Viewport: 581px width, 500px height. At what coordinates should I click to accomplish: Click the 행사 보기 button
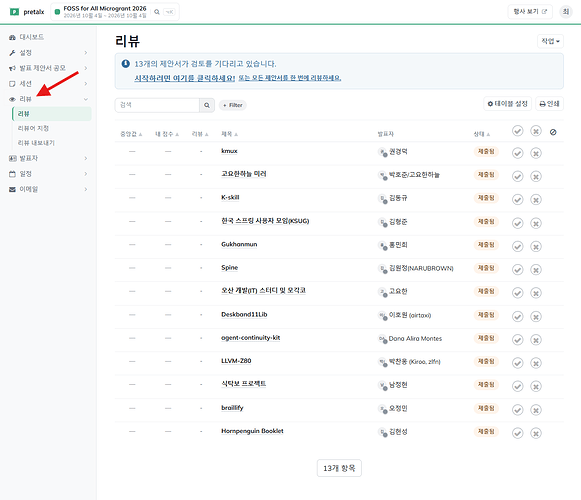pos(530,11)
